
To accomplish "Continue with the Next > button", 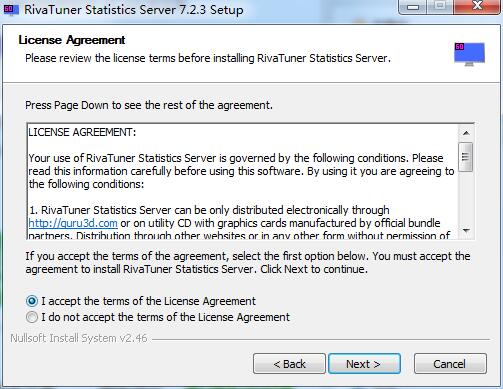I will pos(364,364).
